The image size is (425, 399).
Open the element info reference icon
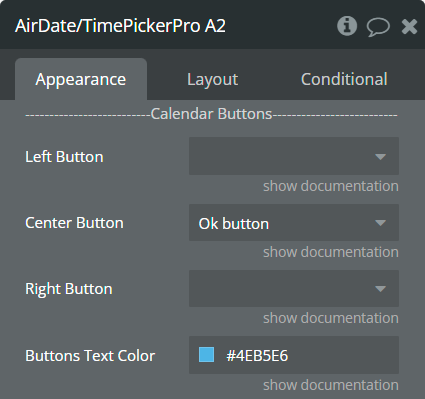[x=347, y=26]
